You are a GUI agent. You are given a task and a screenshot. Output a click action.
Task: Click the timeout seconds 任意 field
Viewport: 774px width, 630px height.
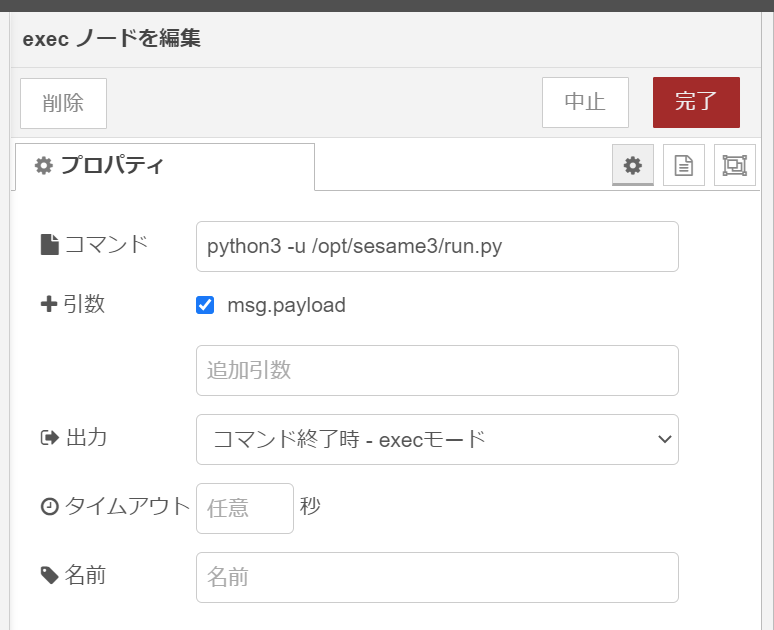coord(245,508)
